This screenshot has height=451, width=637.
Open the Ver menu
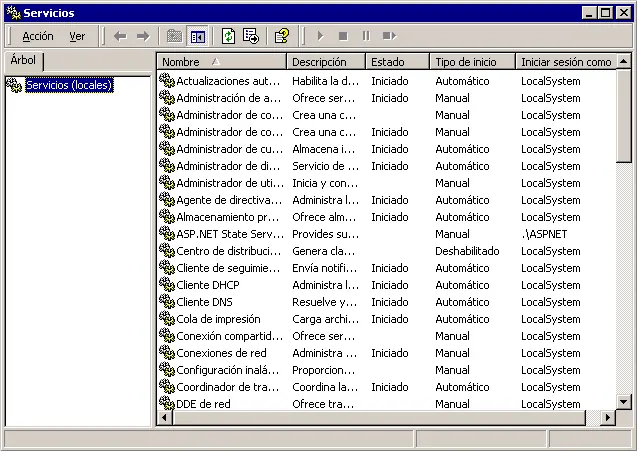click(77, 36)
